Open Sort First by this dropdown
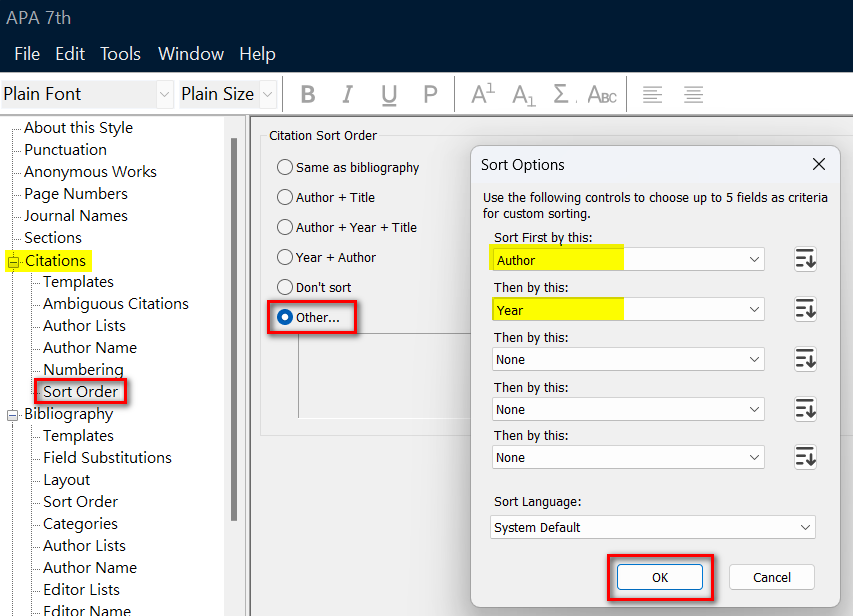The height and width of the screenshot is (616, 853). click(628, 260)
